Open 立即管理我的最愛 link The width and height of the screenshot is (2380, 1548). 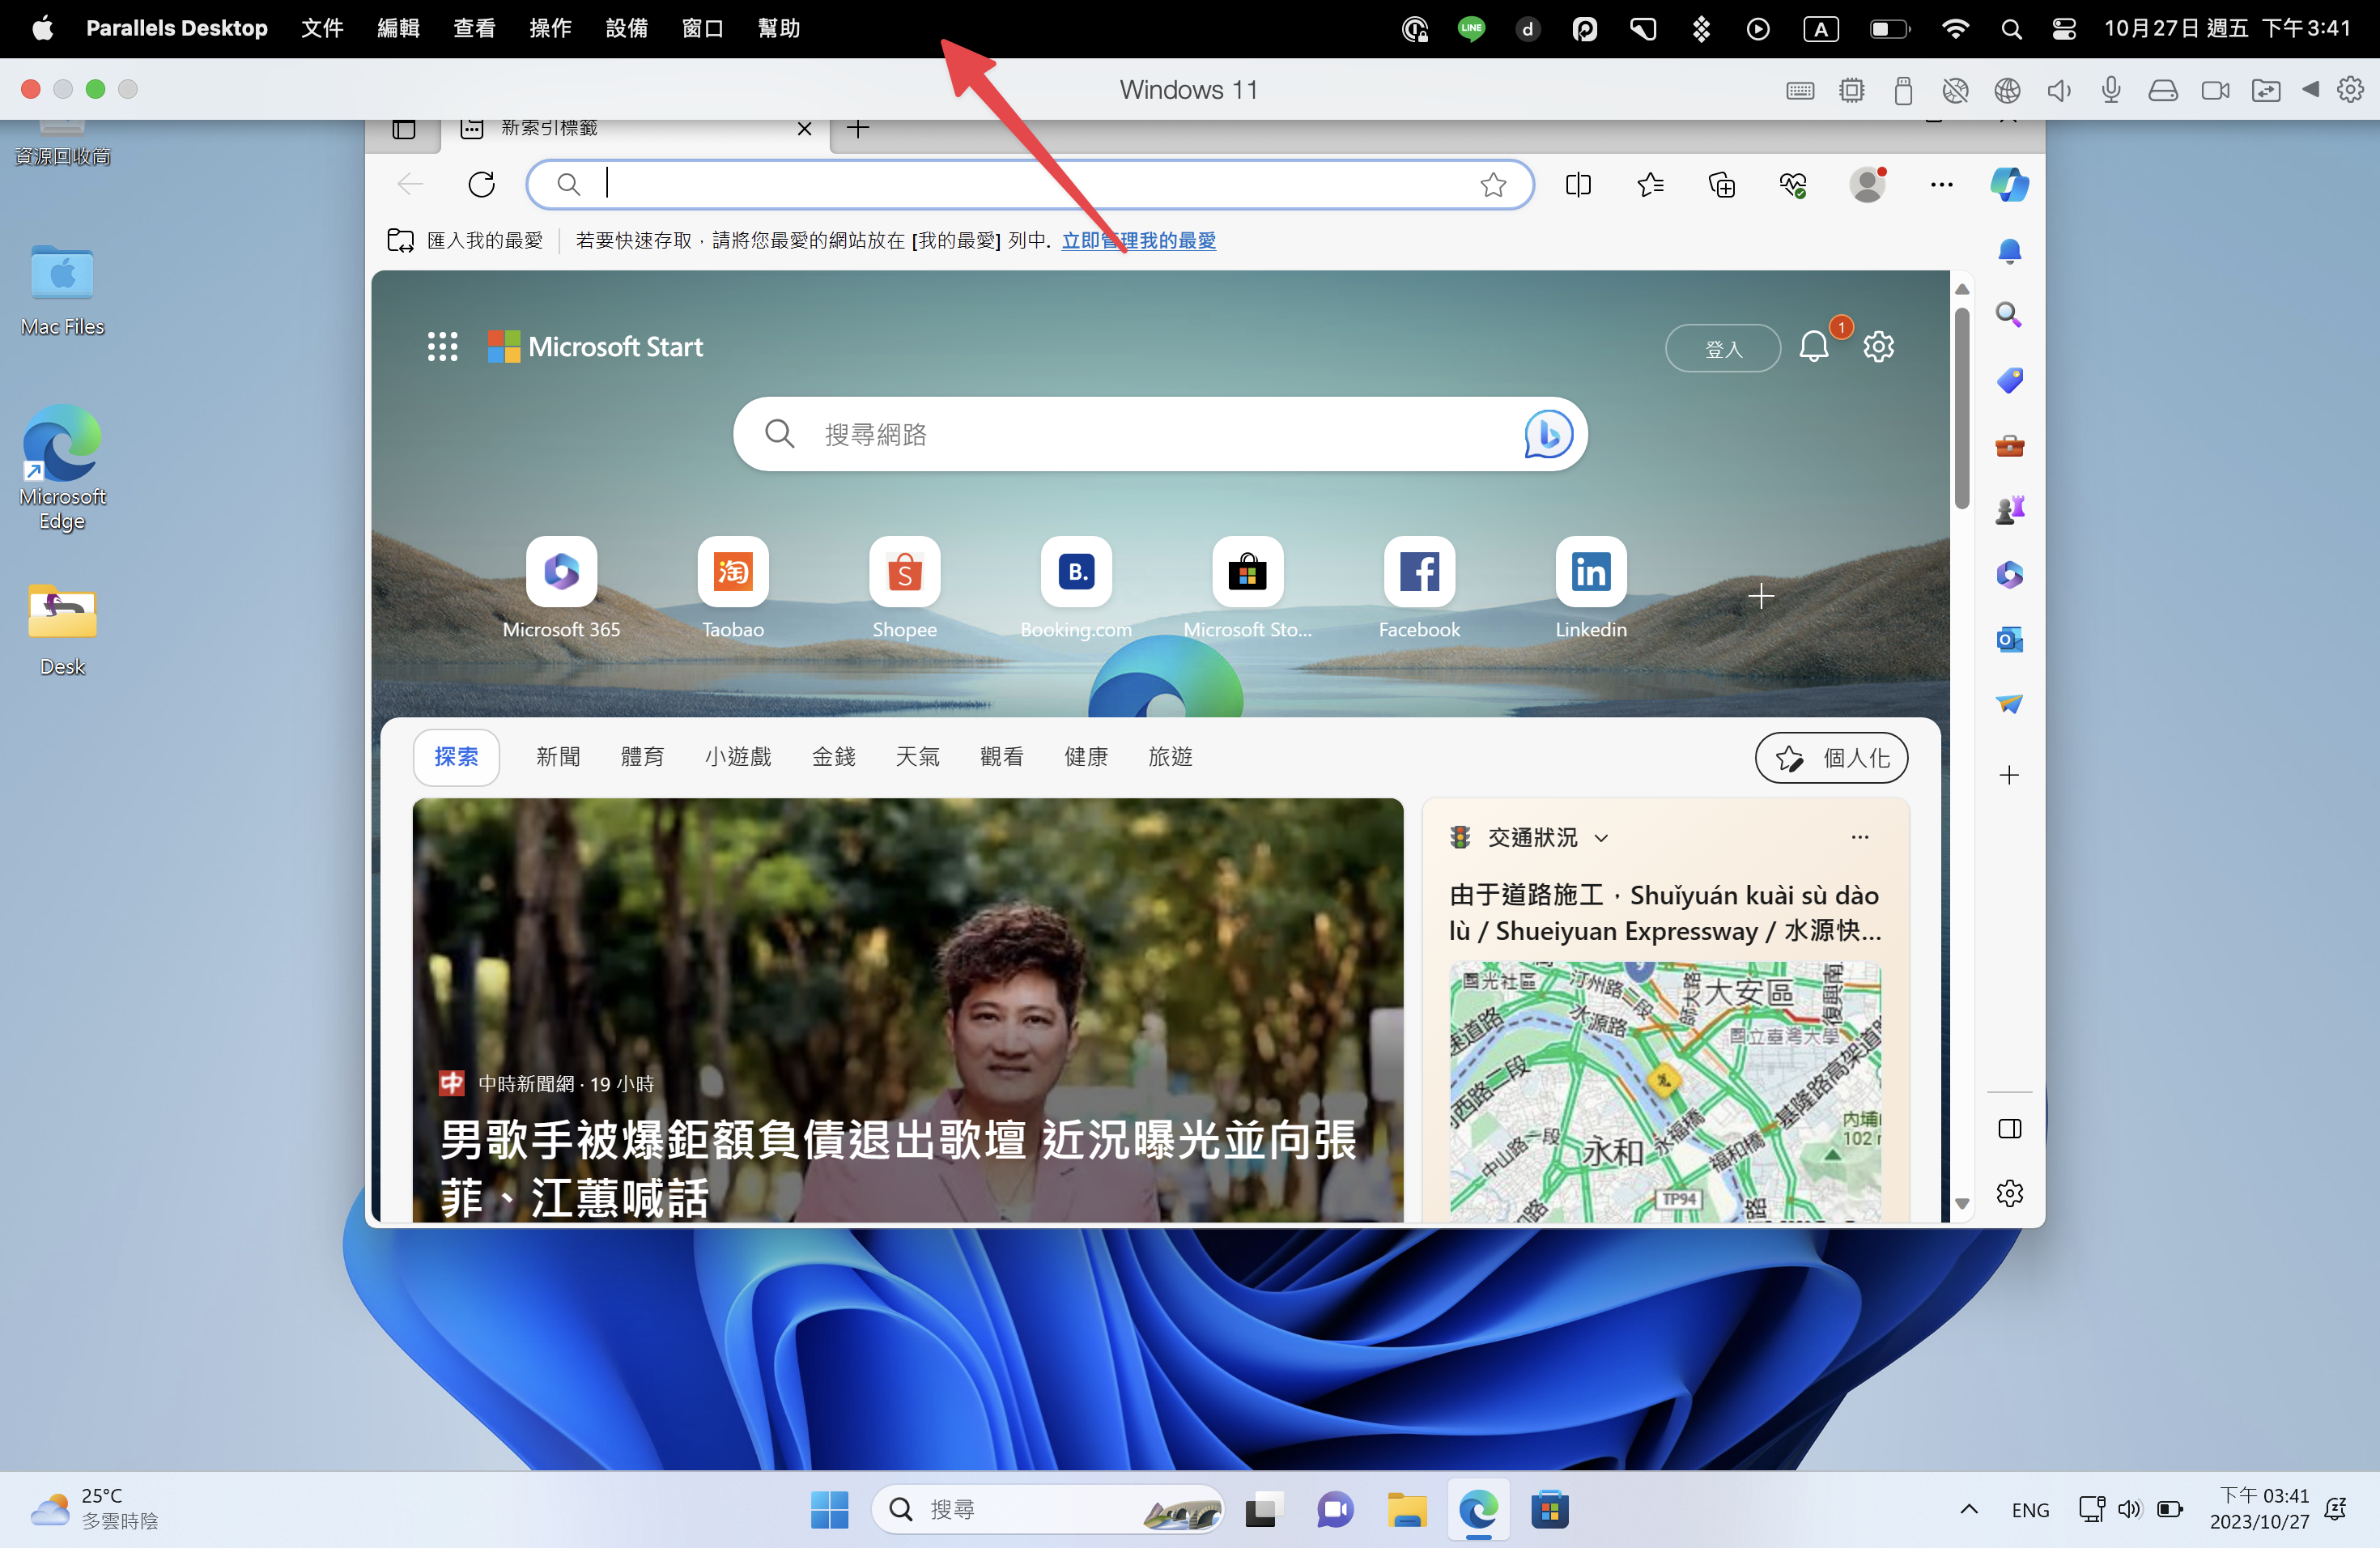(x=1138, y=240)
